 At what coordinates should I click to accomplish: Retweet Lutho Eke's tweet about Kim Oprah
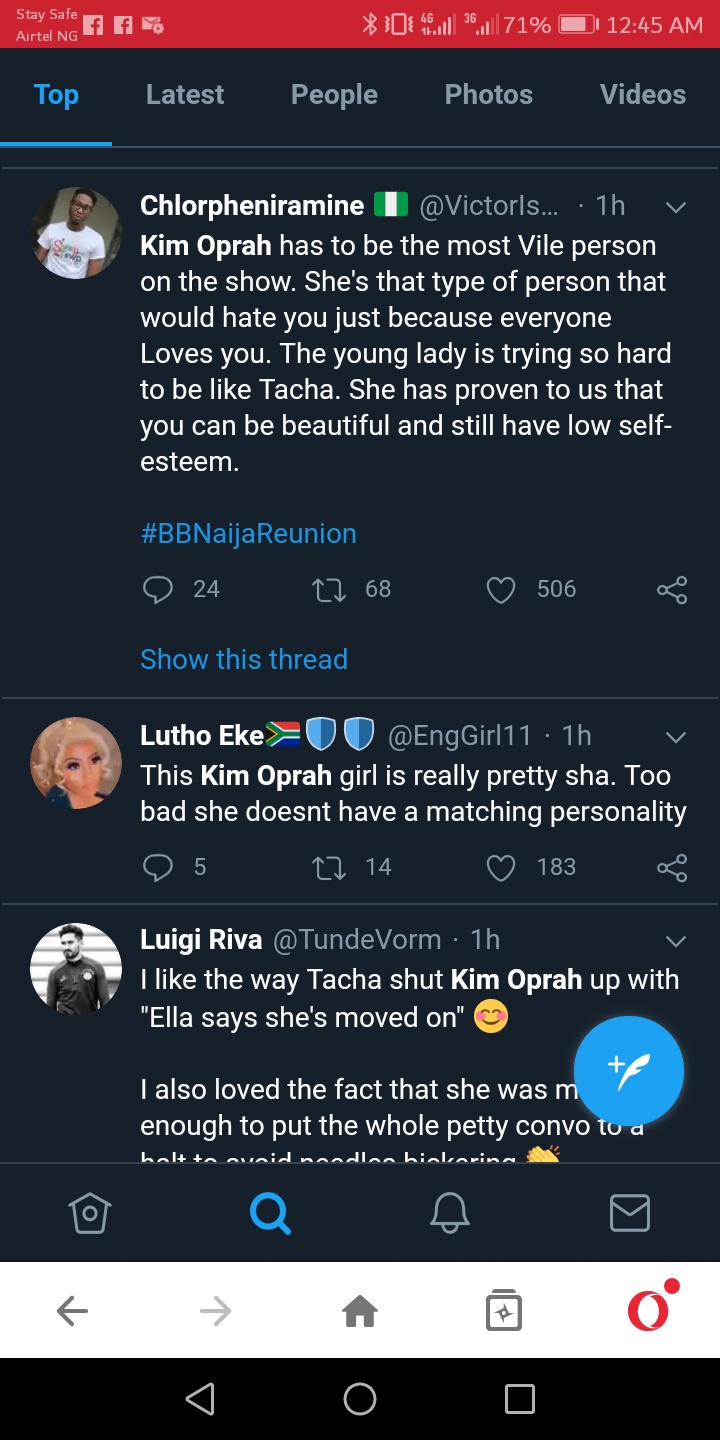pyautogui.click(x=329, y=867)
